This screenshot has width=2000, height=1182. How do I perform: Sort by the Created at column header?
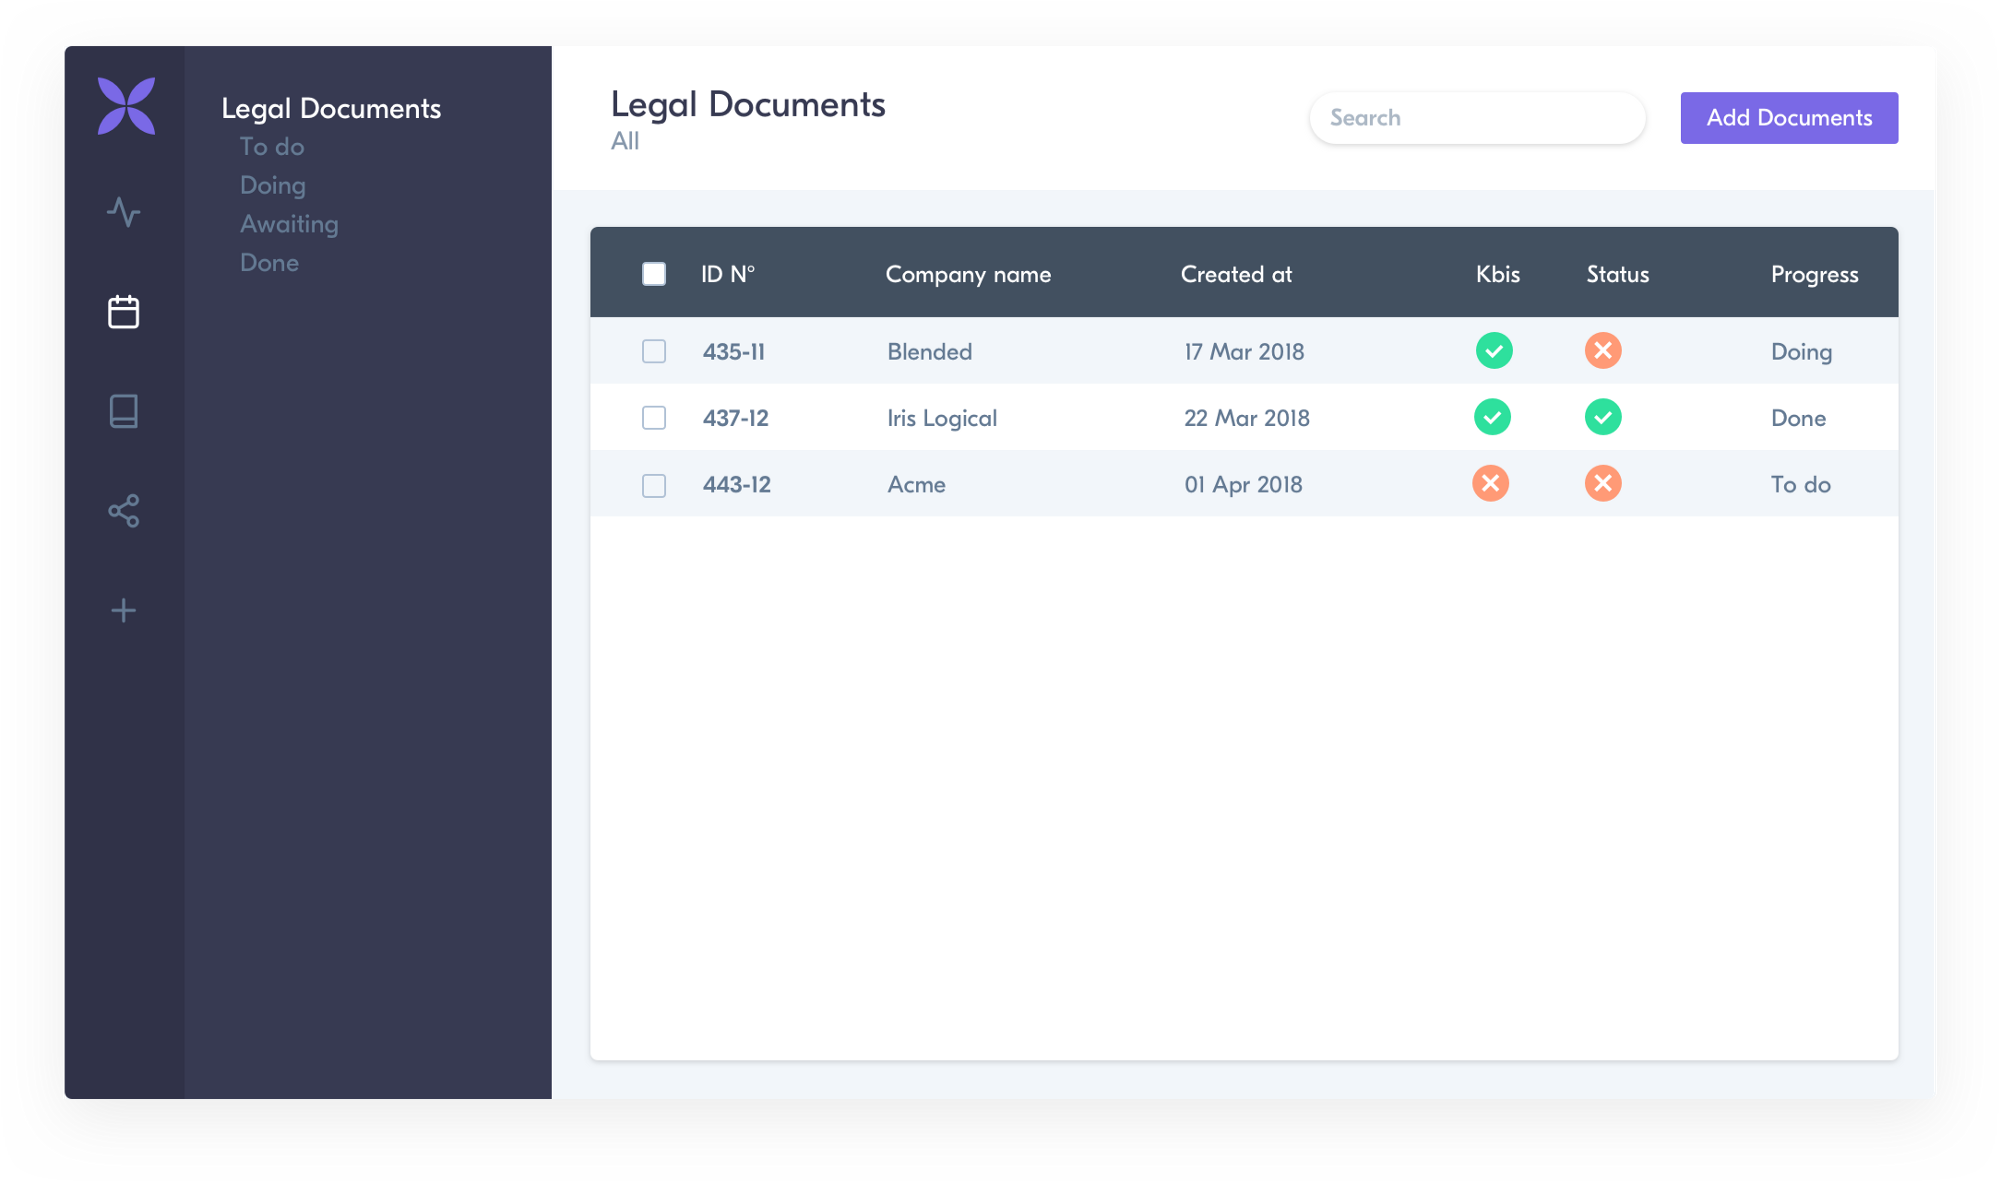[x=1236, y=274]
